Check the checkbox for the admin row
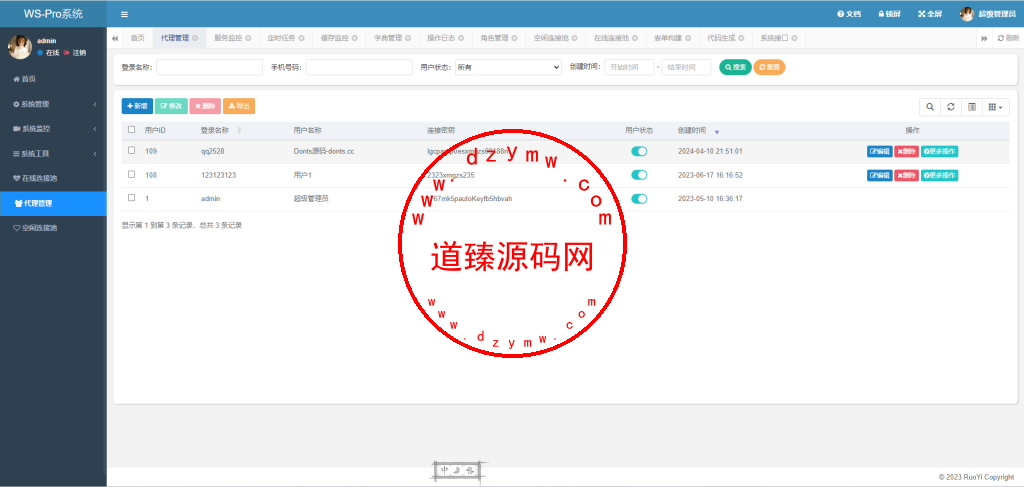This screenshot has height=487, width=1024. (131, 198)
